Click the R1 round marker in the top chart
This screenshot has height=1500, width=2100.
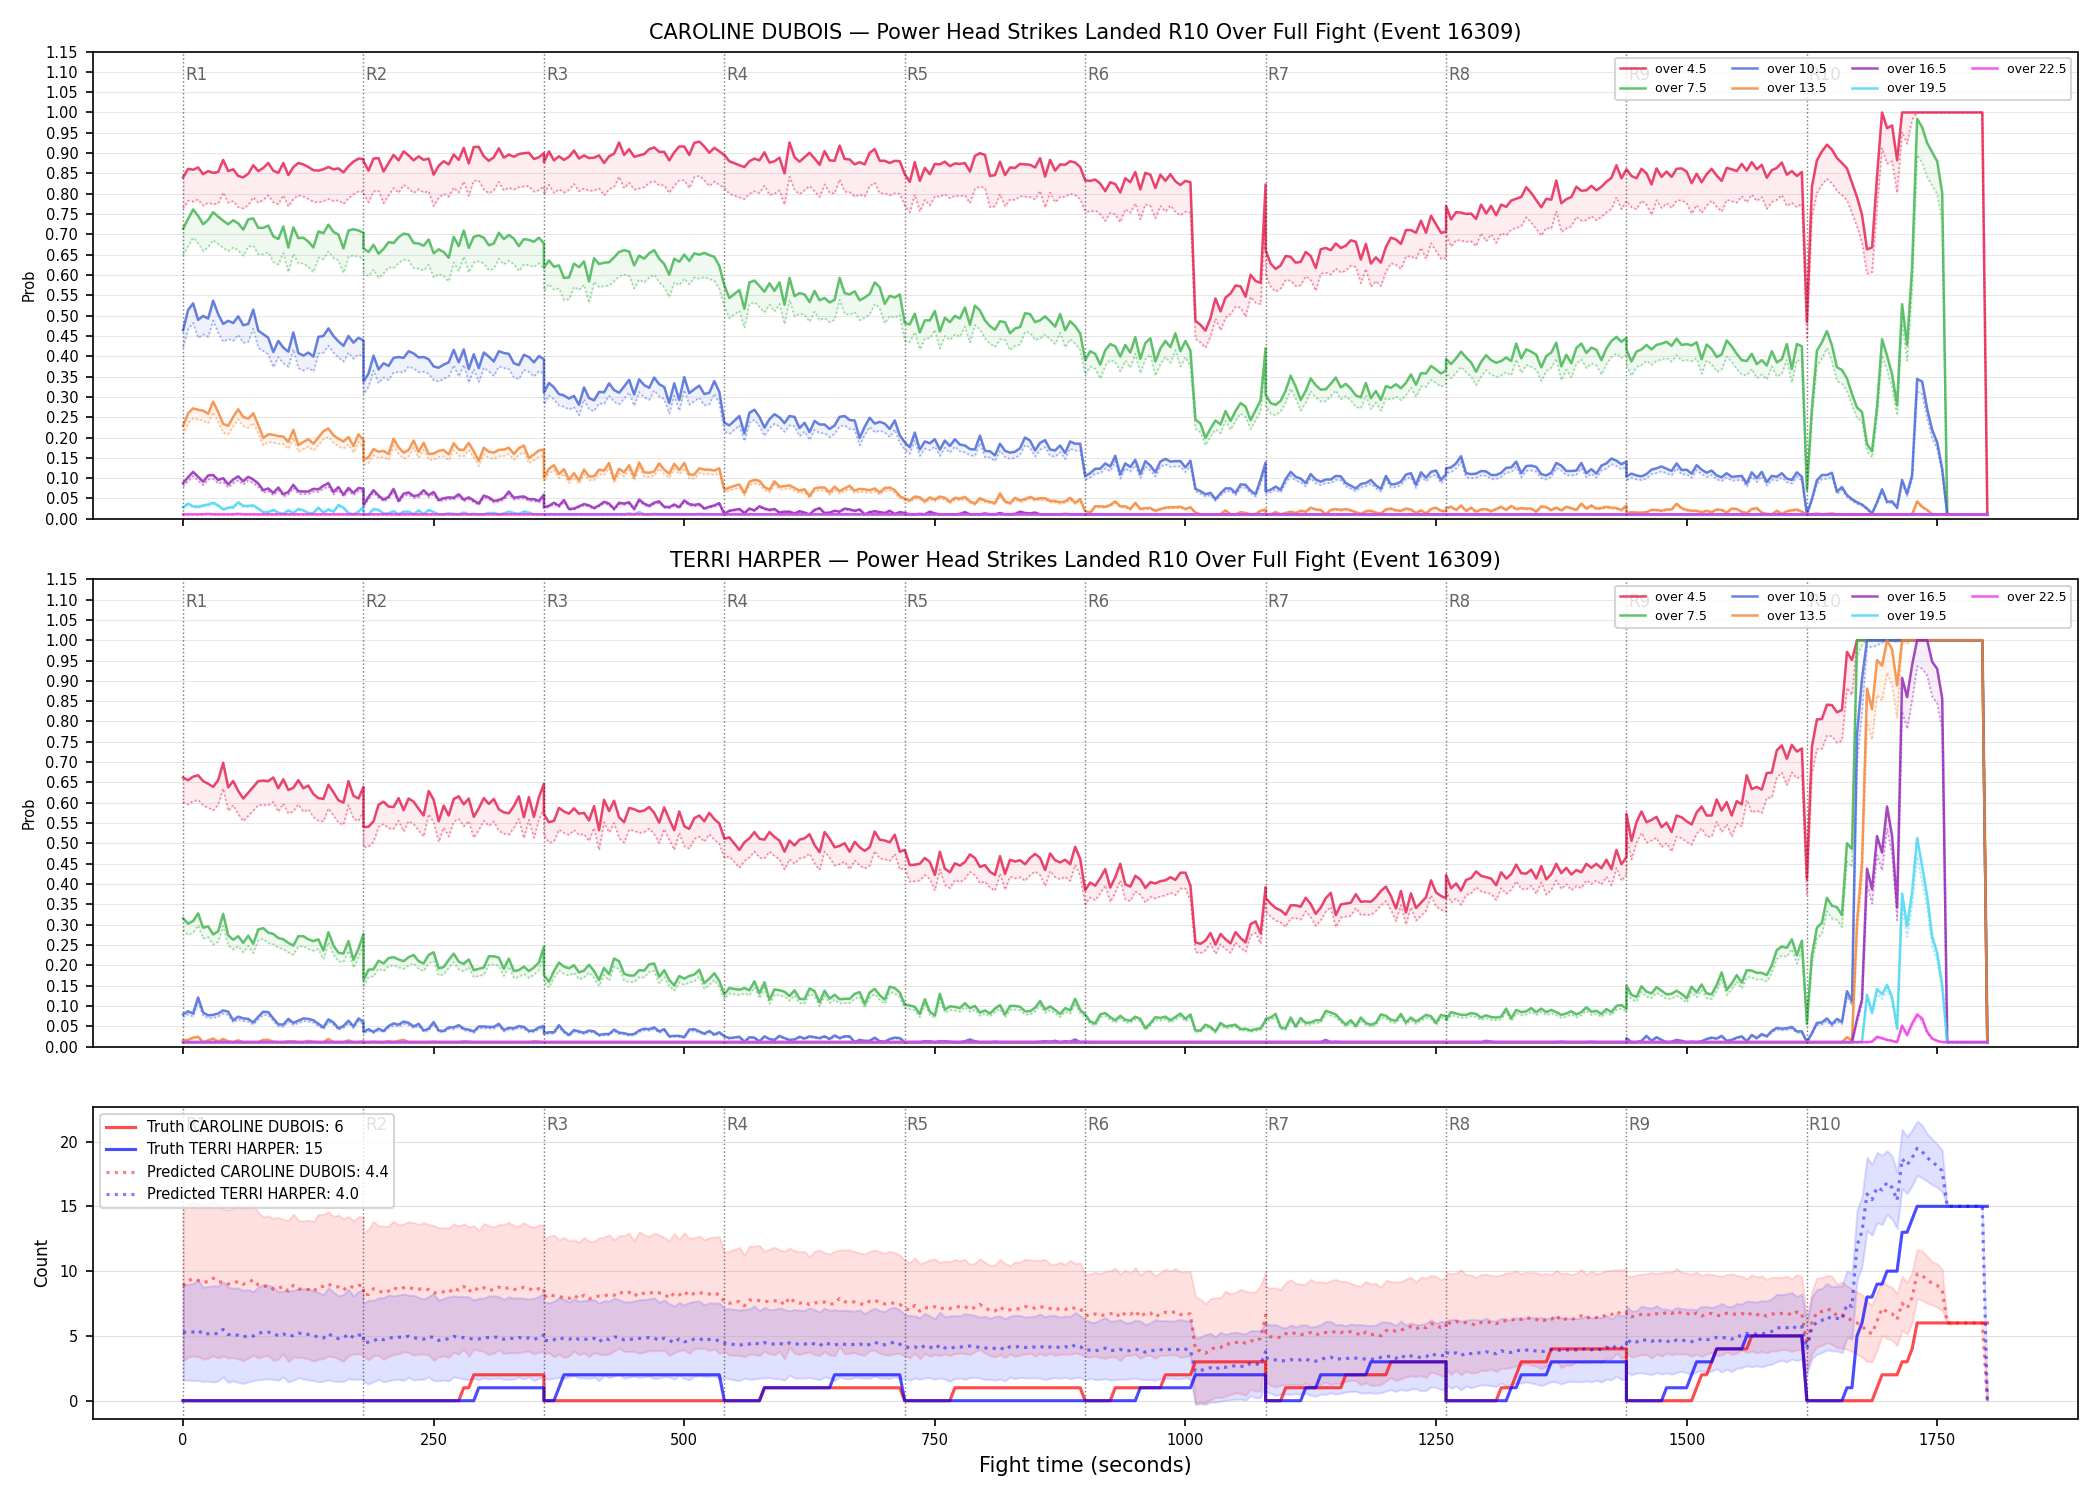point(196,74)
